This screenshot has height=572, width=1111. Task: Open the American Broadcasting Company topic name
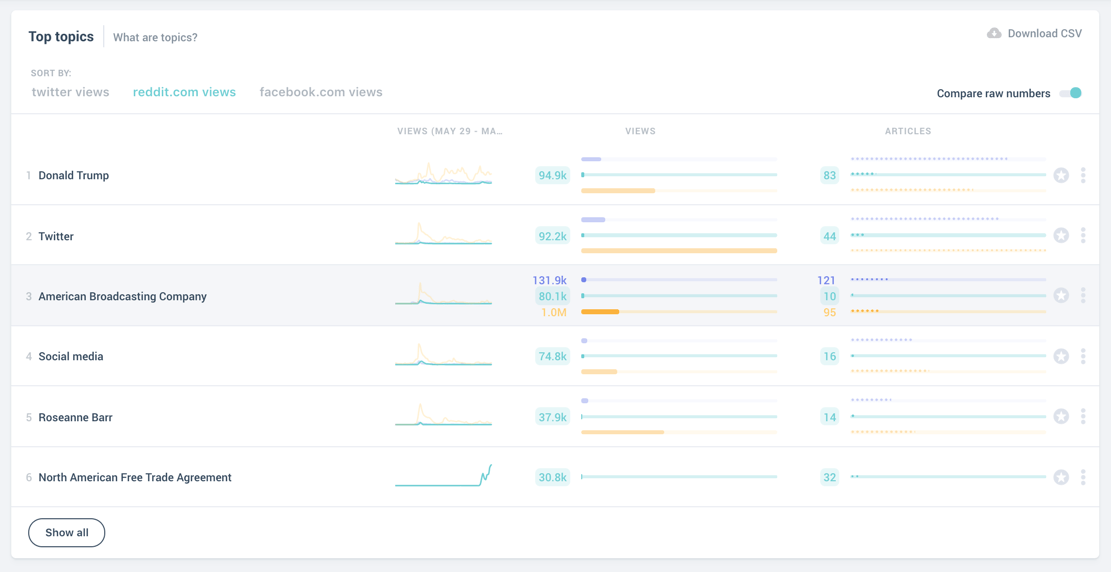click(123, 296)
